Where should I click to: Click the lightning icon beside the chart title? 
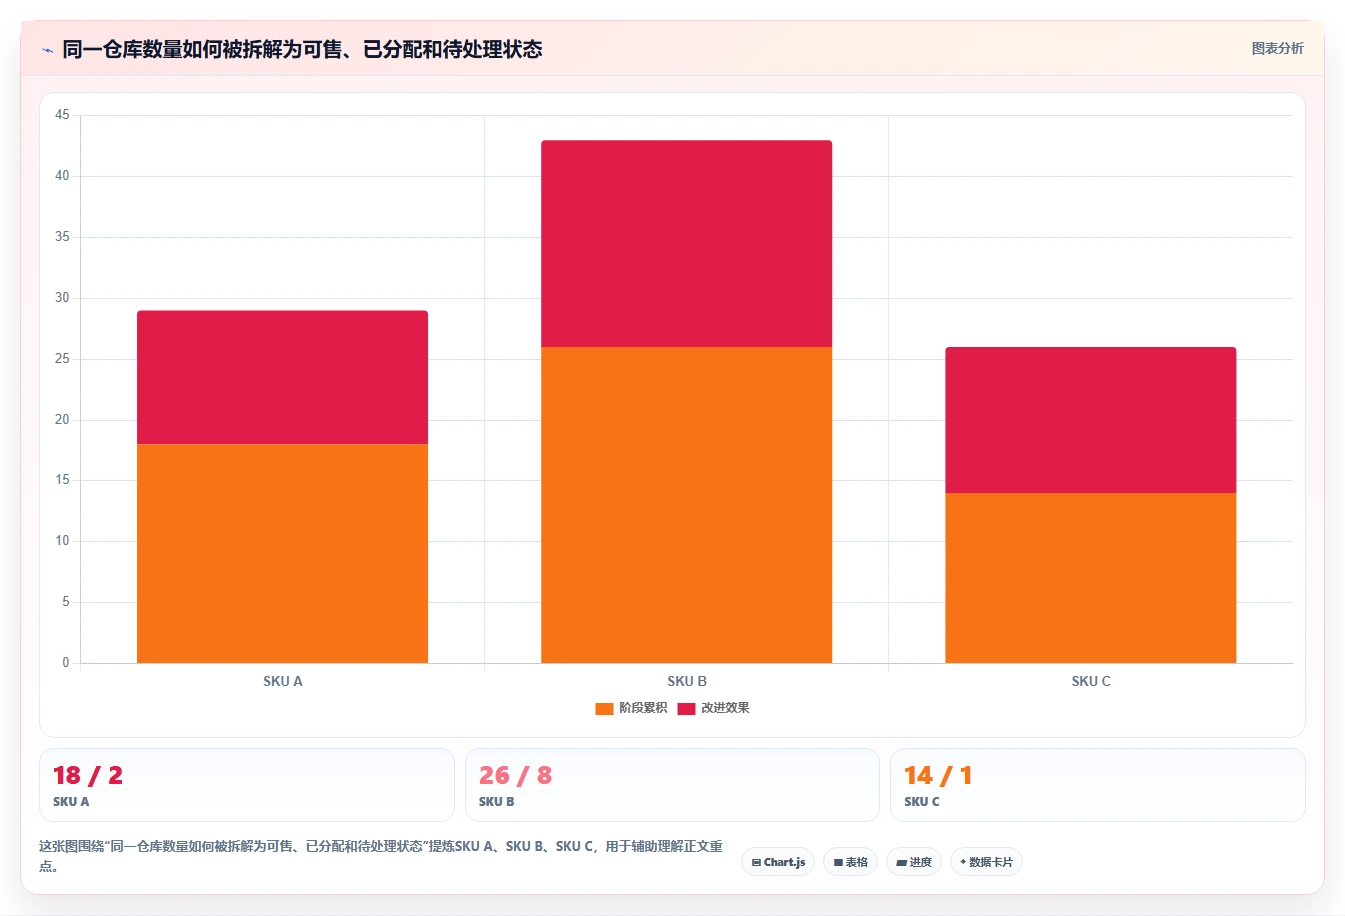click(x=47, y=50)
